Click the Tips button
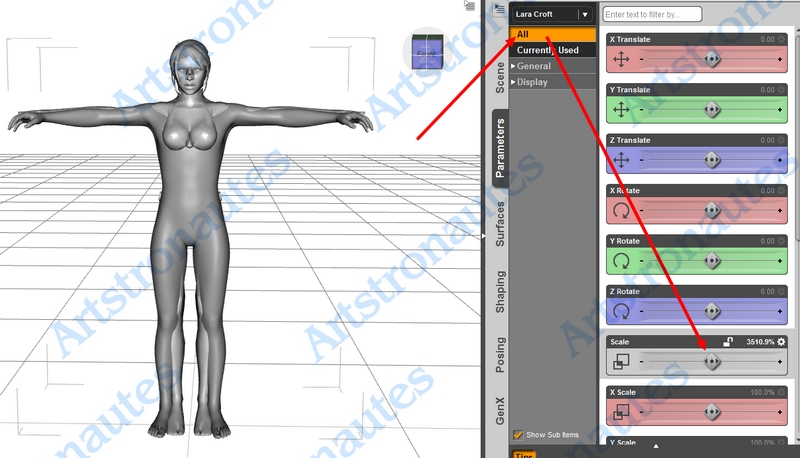The width and height of the screenshot is (800, 458). (523, 454)
